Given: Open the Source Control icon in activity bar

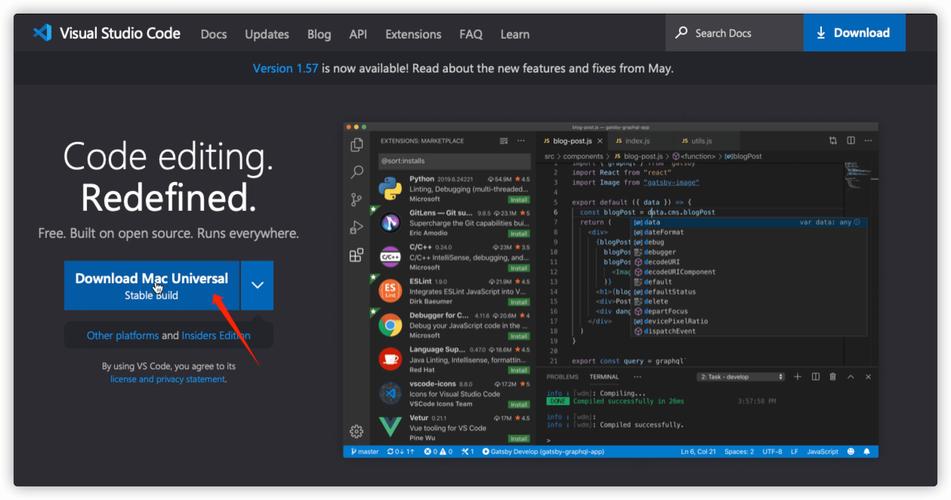Looking at the screenshot, I should click(357, 200).
